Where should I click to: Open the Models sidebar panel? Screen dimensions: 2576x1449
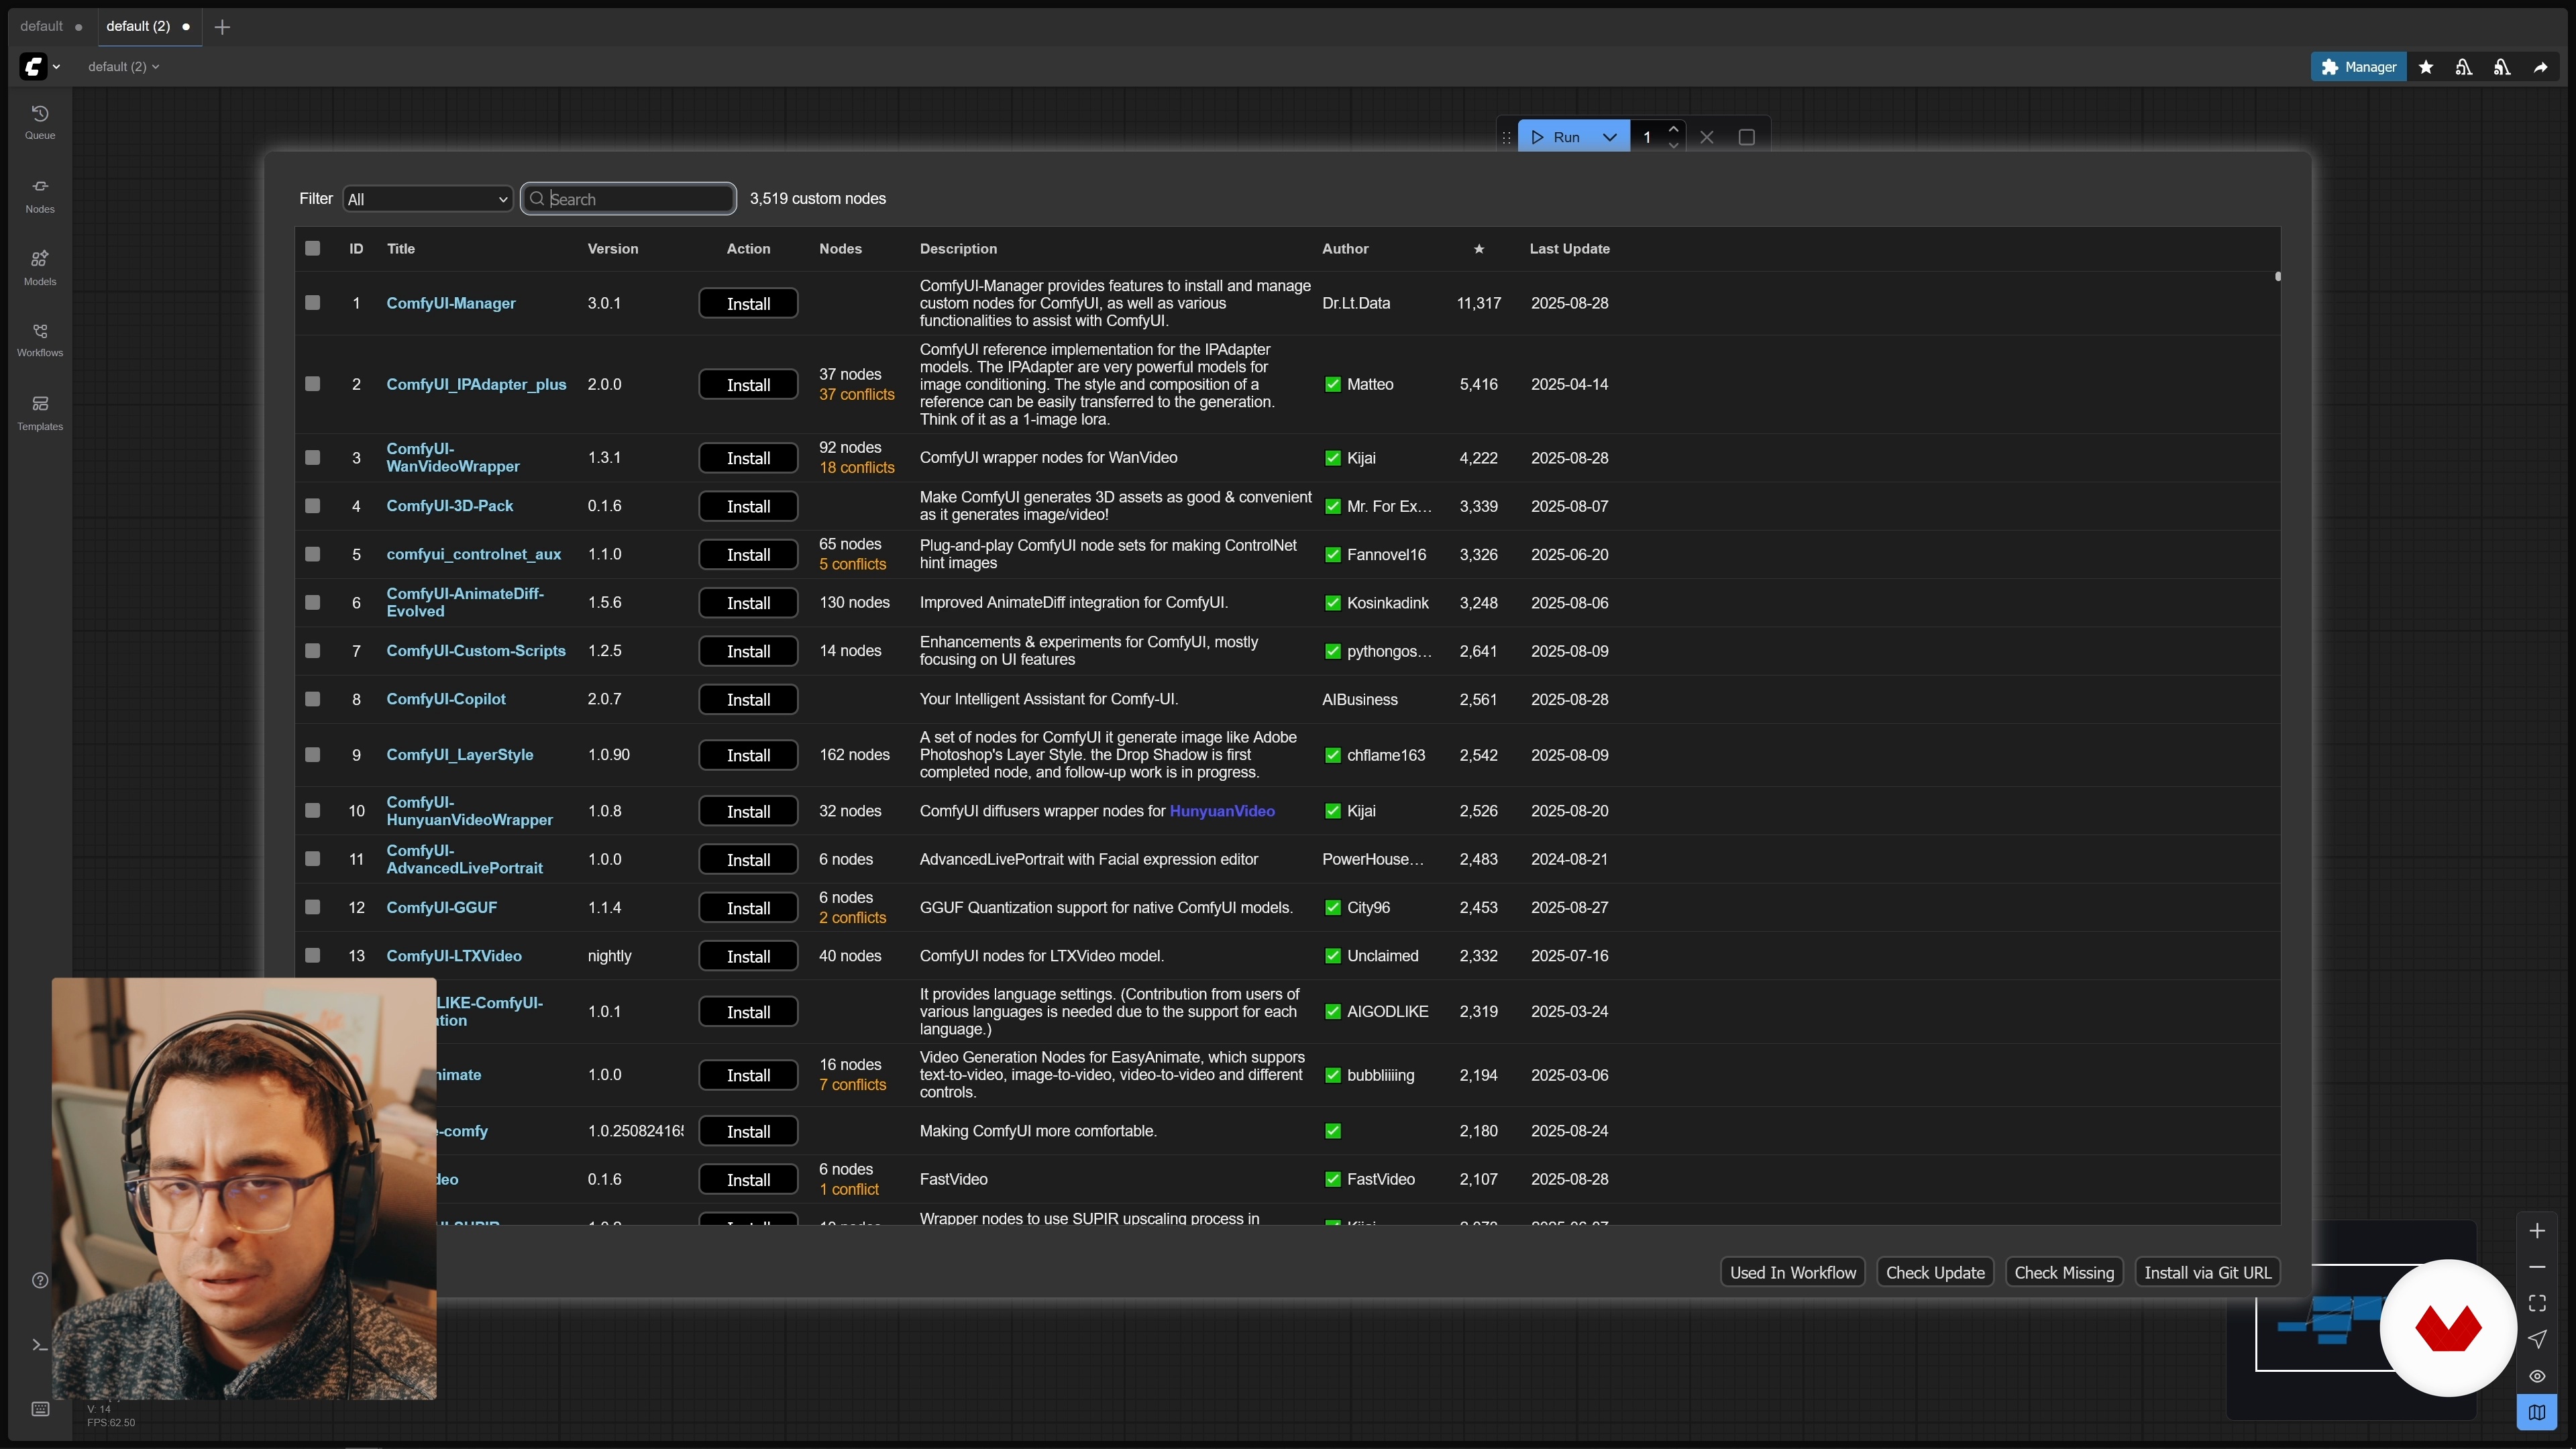pos(40,268)
